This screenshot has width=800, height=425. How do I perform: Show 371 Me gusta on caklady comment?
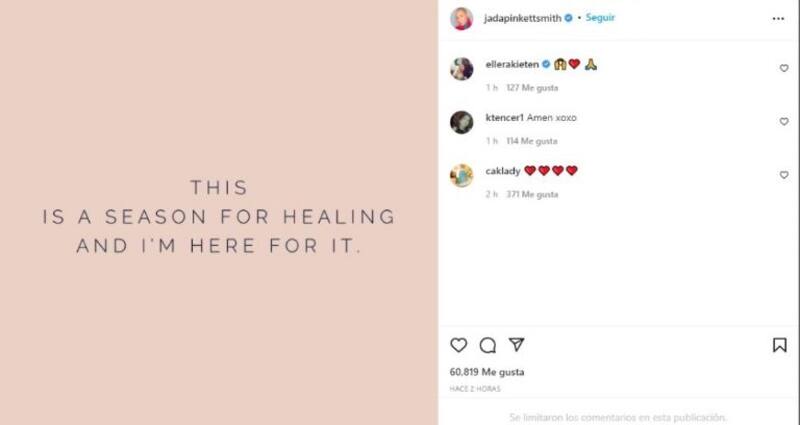coord(532,194)
